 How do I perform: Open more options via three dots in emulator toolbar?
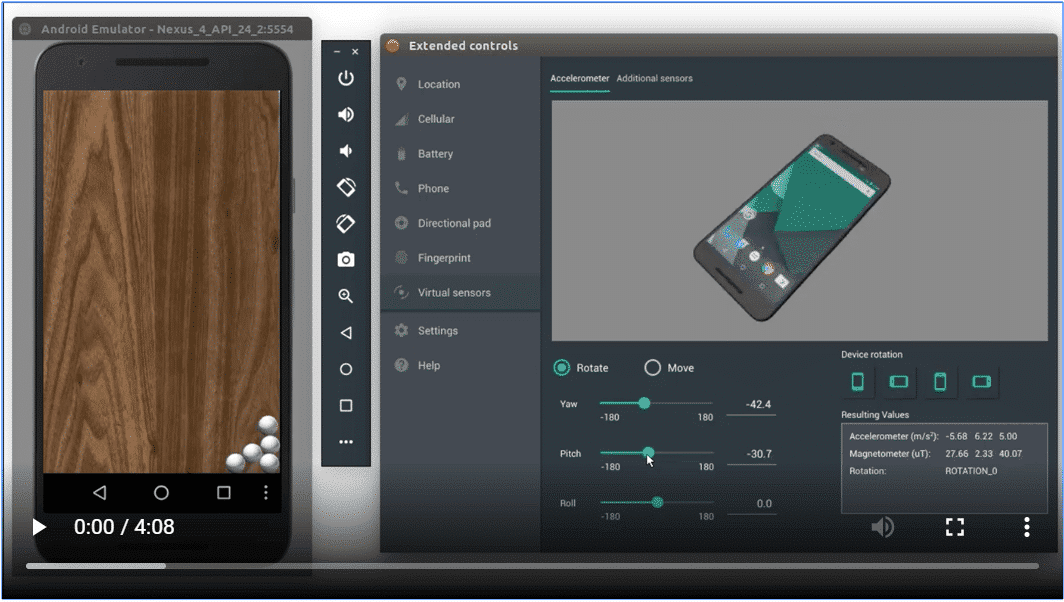click(x=346, y=441)
